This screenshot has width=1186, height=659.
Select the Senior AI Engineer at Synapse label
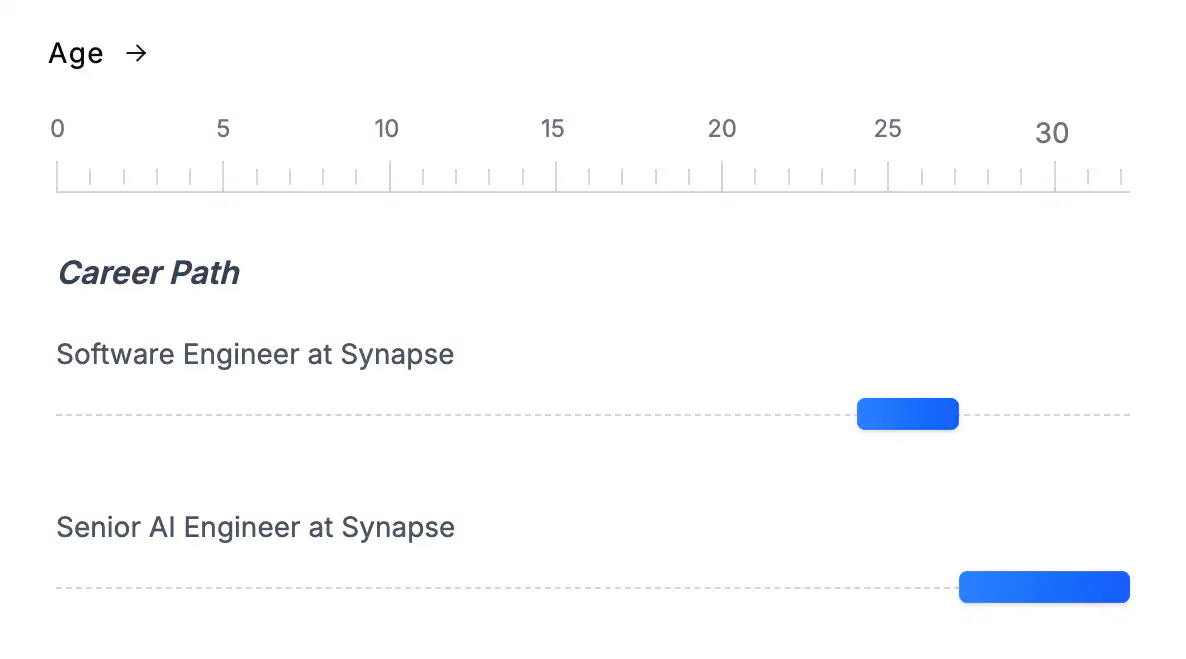(255, 527)
